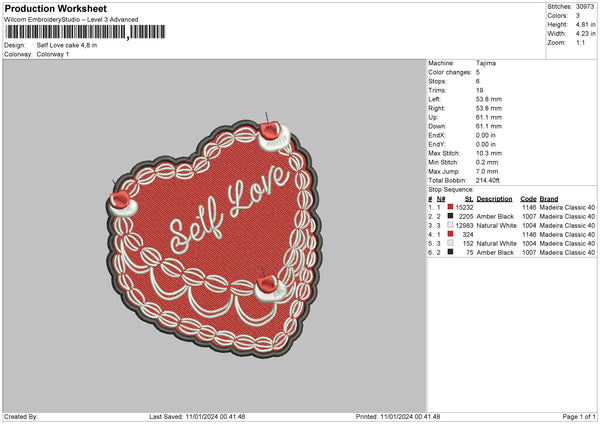
Task: Select the Total Bobbin value 214.40ft
Action: pyautogui.click(x=488, y=180)
